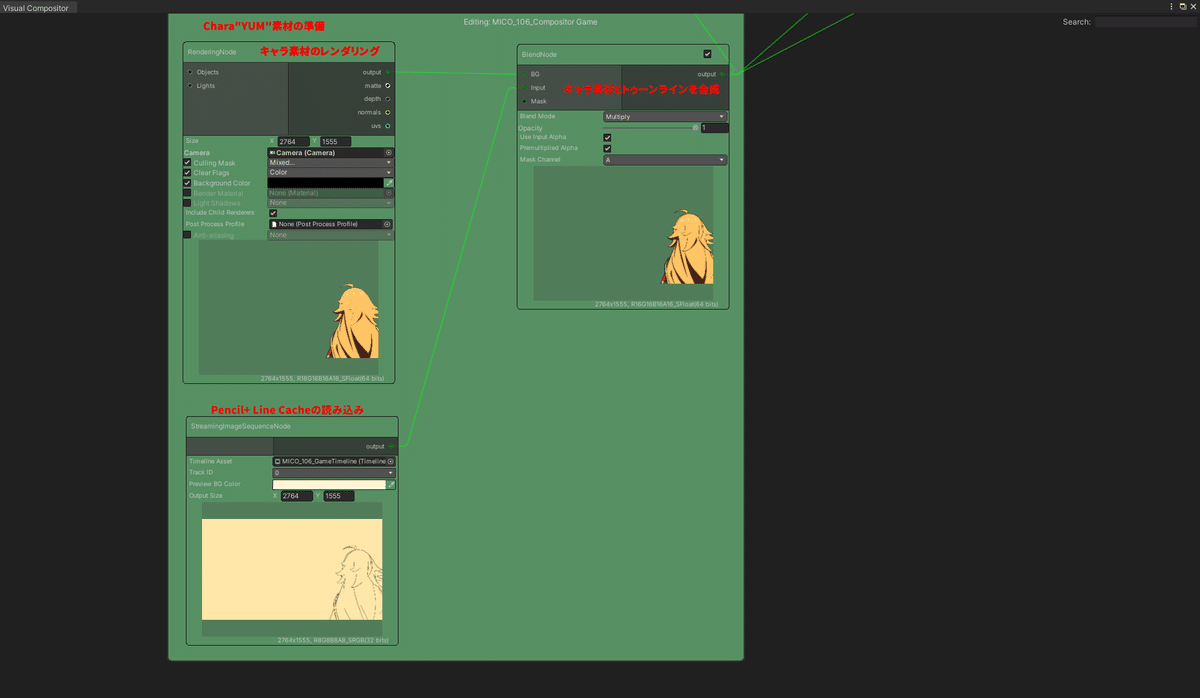Click the RenderingNode normals output port
The image size is (1200, 698).
(388, 112)
